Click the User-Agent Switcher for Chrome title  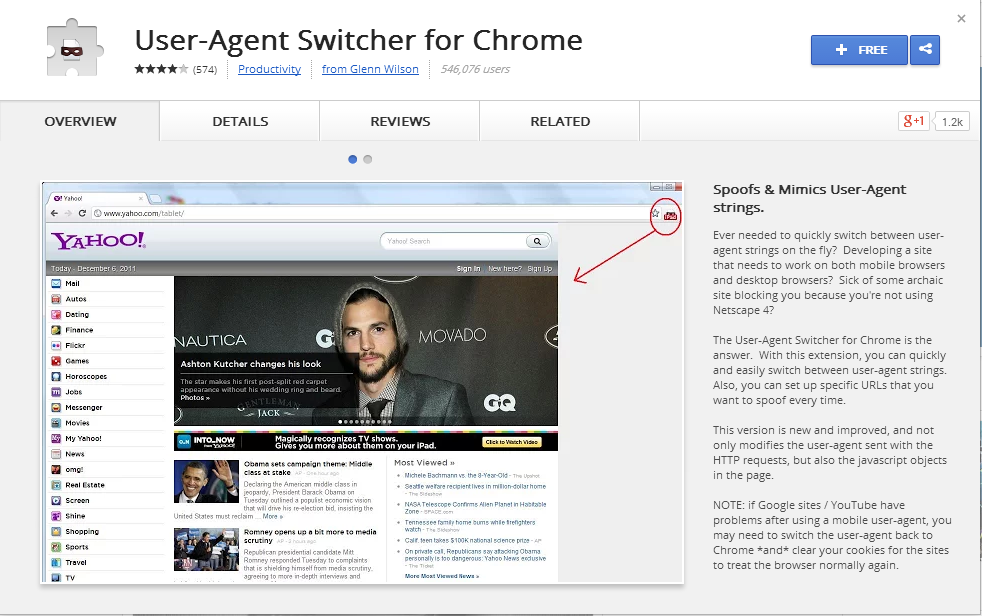(358, 40)
